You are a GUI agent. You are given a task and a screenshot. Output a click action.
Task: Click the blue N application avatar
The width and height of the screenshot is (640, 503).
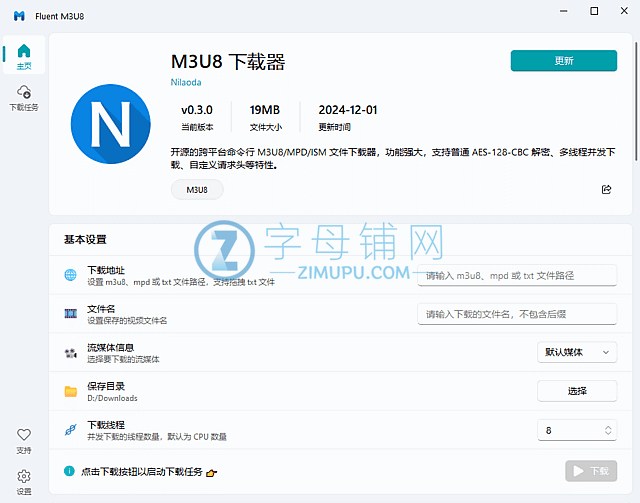point(111,124)
